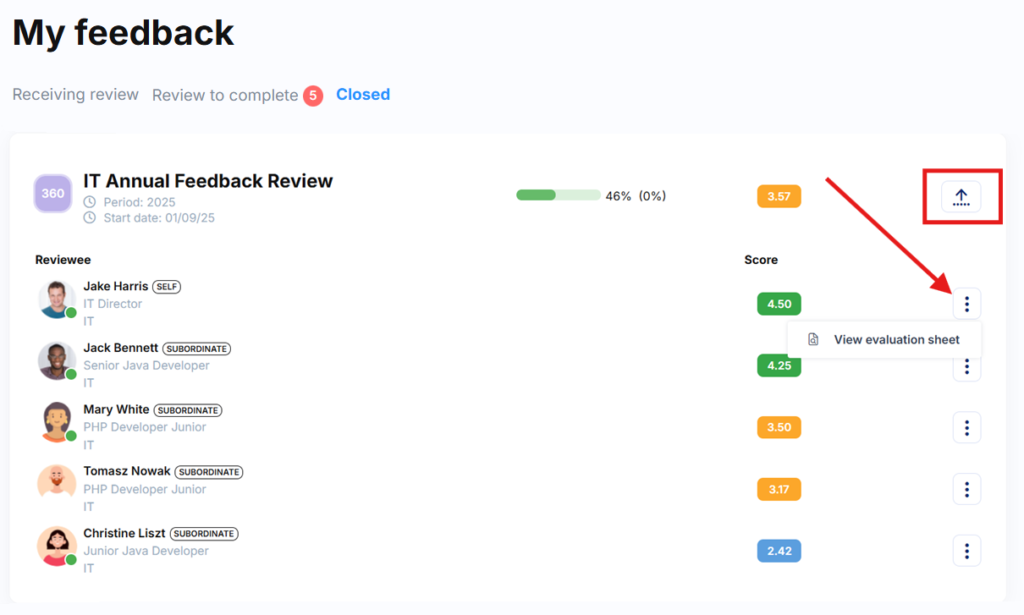The width and height of the screenshot is (1024, 615).
Task: Click Christine Liszt profile avatar
Action: [57, 546]
